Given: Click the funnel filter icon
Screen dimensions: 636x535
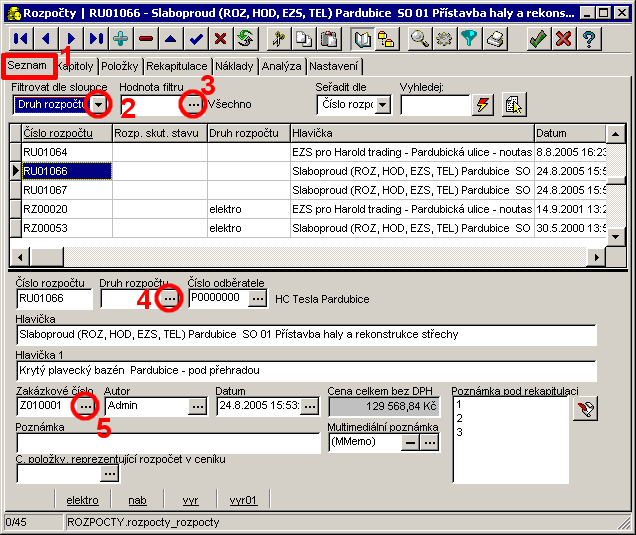Looking at the screenshot, I should tap(469, 39).
